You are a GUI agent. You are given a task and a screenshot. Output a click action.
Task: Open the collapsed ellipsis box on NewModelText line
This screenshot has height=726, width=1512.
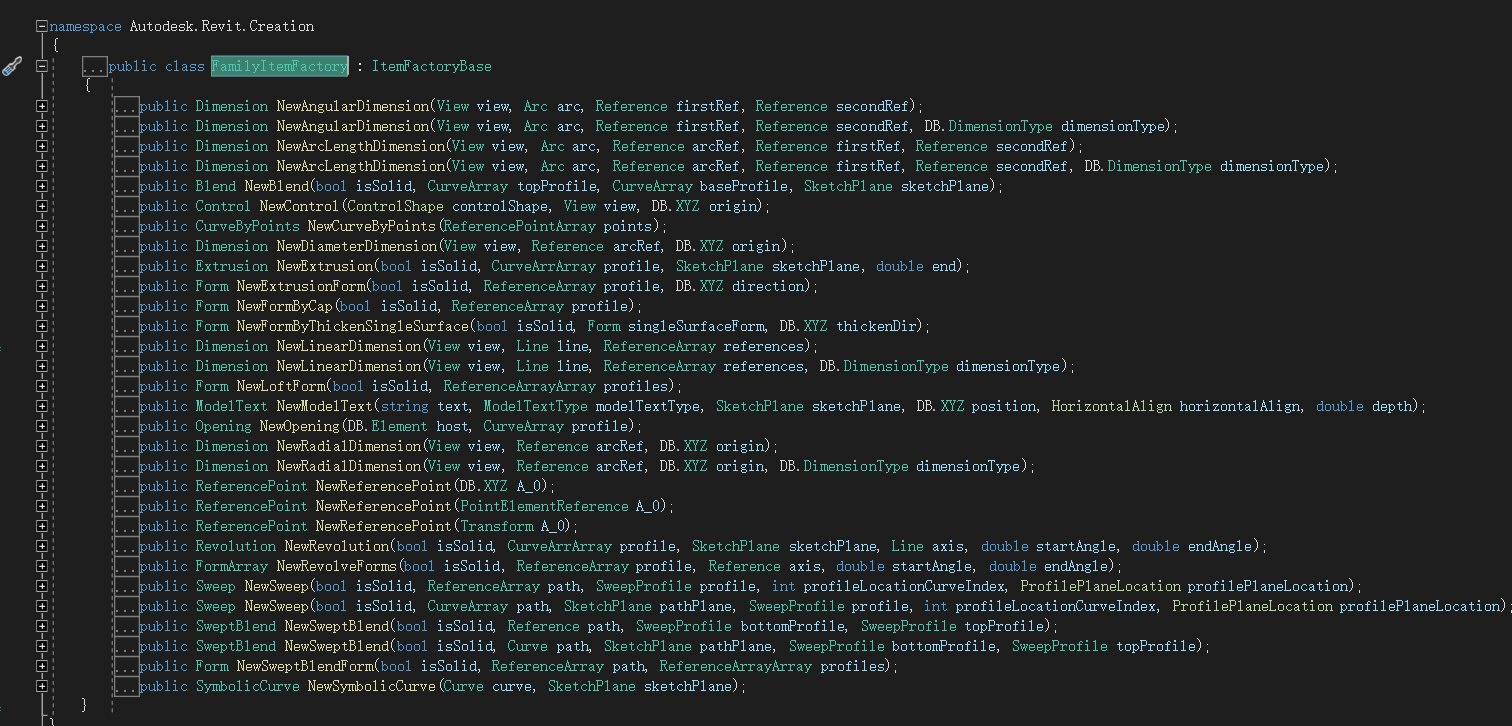[x=126, y=407]
